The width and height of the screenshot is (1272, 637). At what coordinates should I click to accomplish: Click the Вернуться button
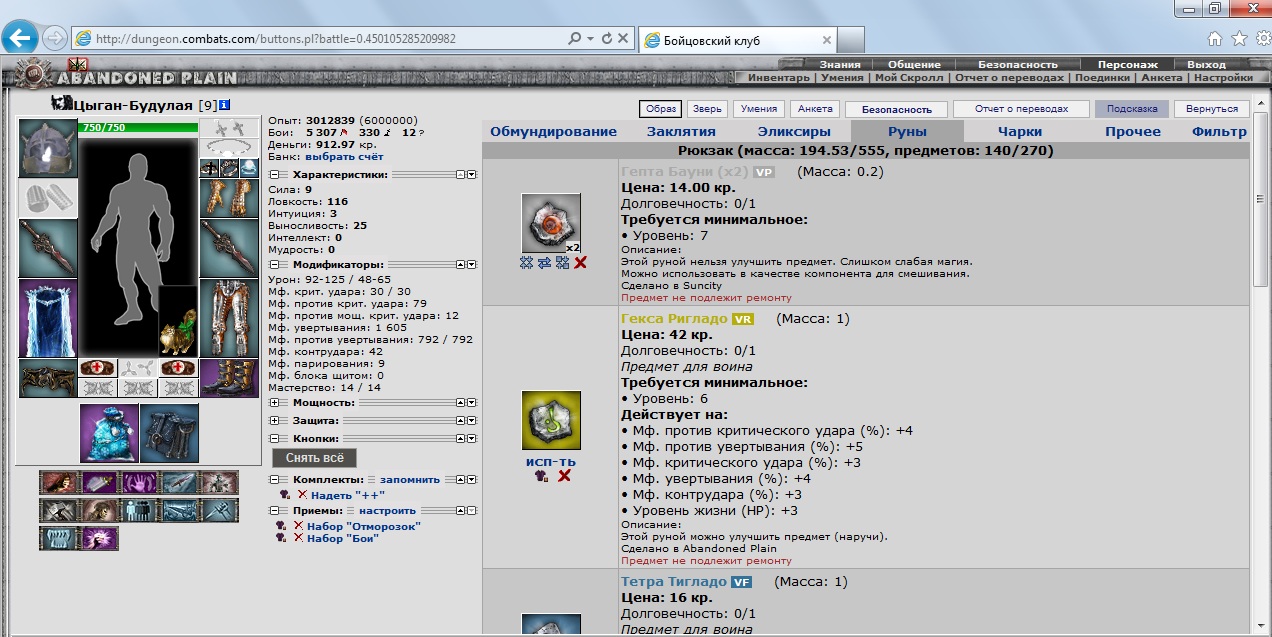(x=1211, y=109)
